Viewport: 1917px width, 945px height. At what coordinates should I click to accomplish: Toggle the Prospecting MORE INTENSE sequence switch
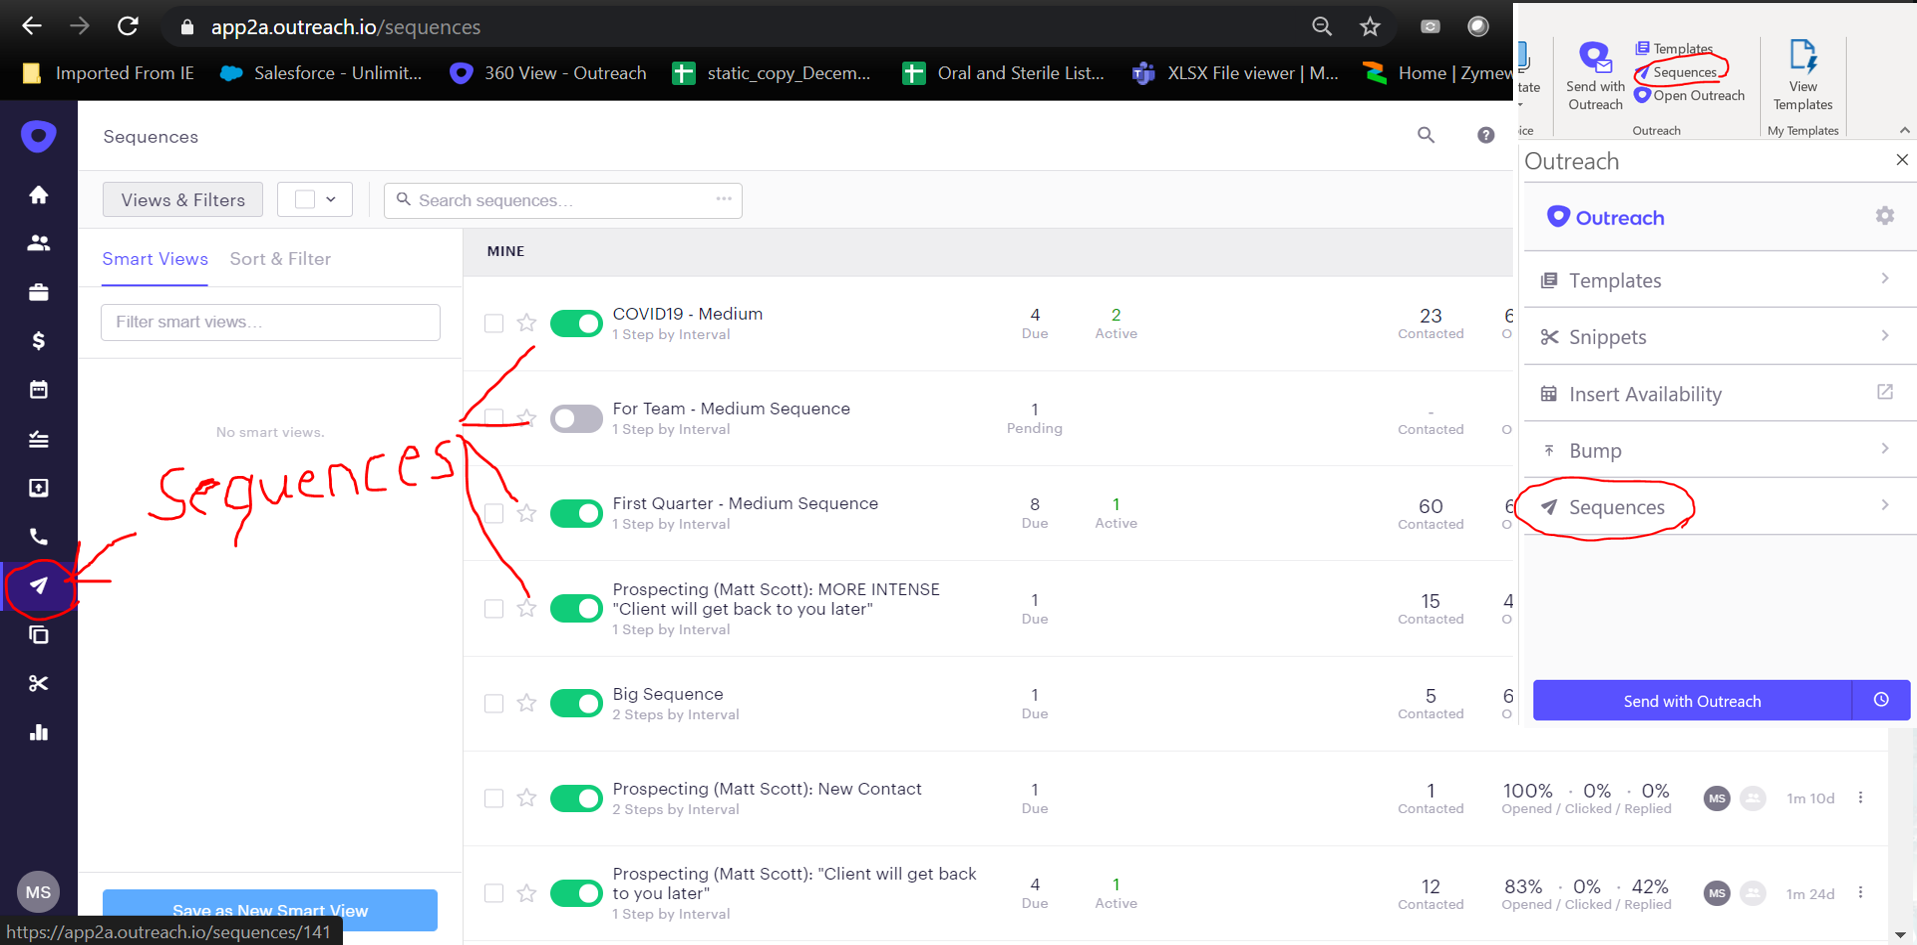click(576, 608)
